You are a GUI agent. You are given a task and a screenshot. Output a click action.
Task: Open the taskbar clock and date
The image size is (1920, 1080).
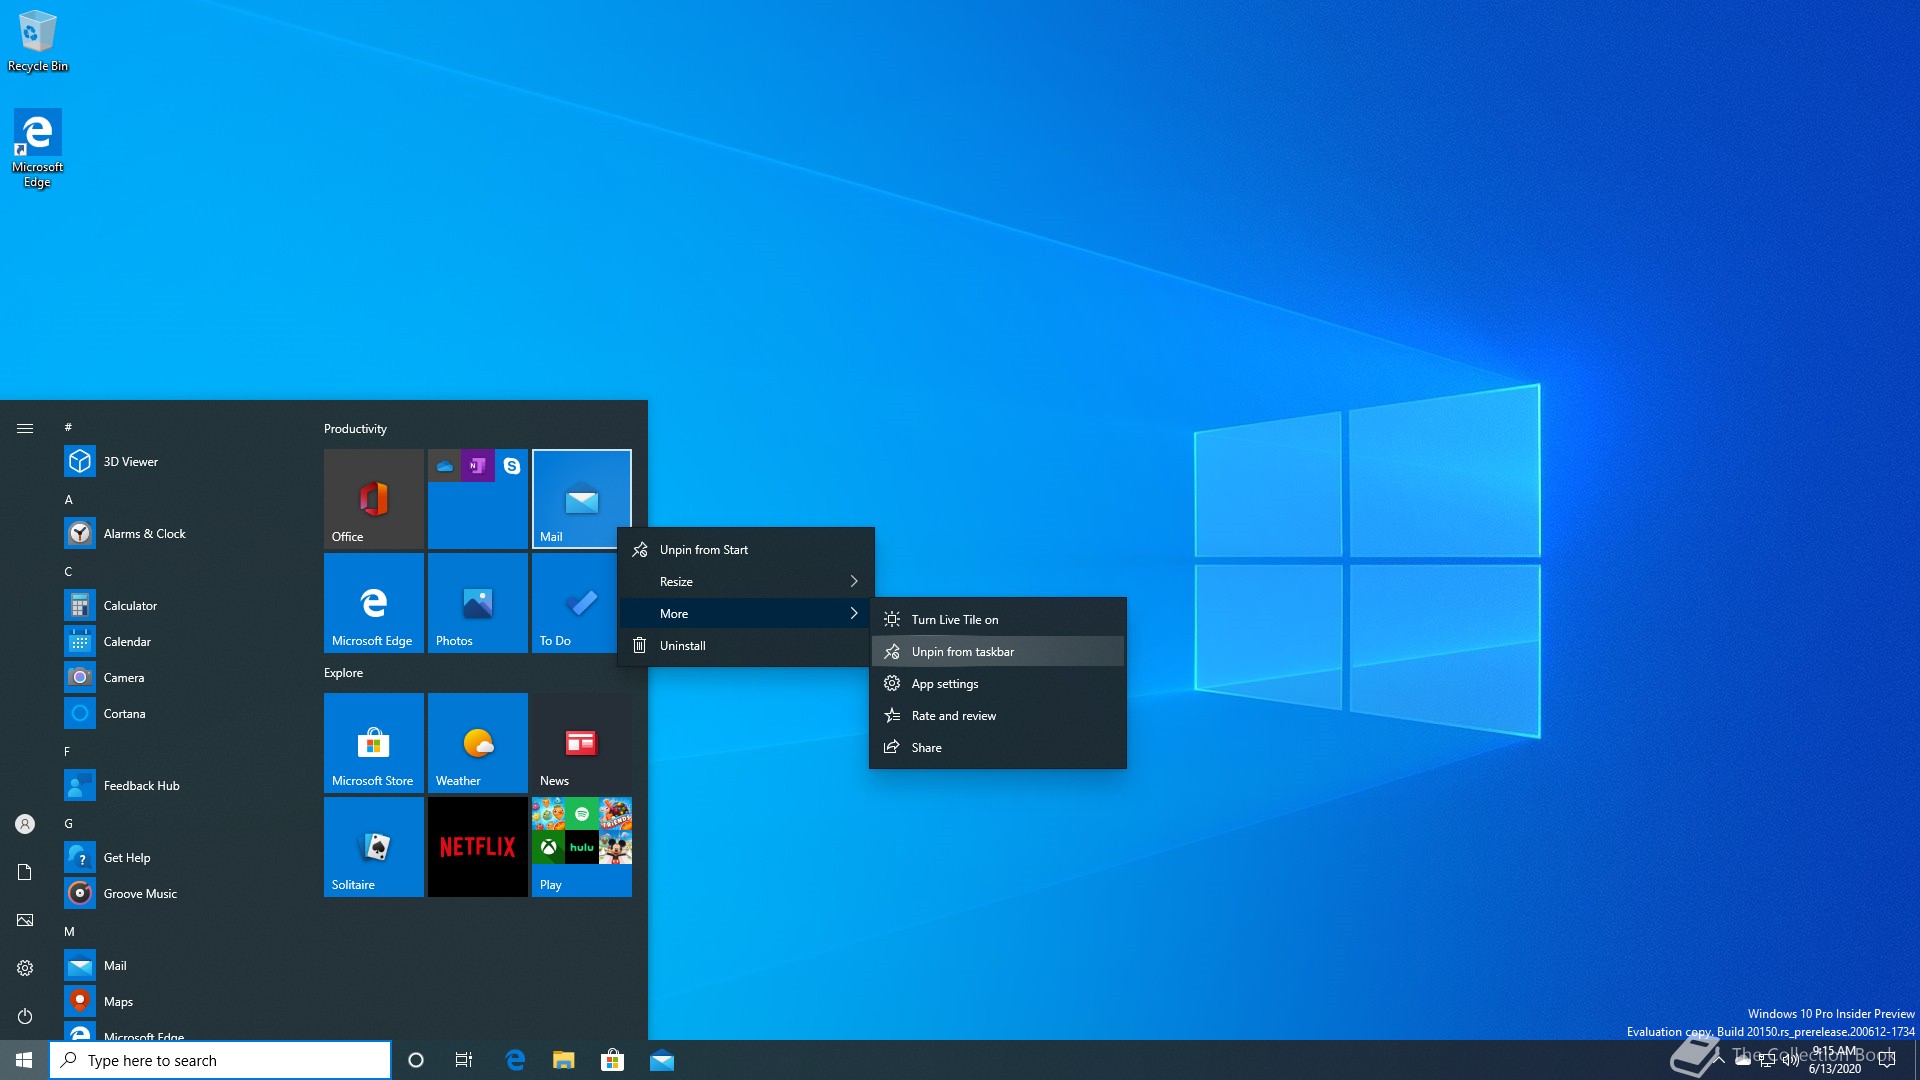pos(1835,1060)
